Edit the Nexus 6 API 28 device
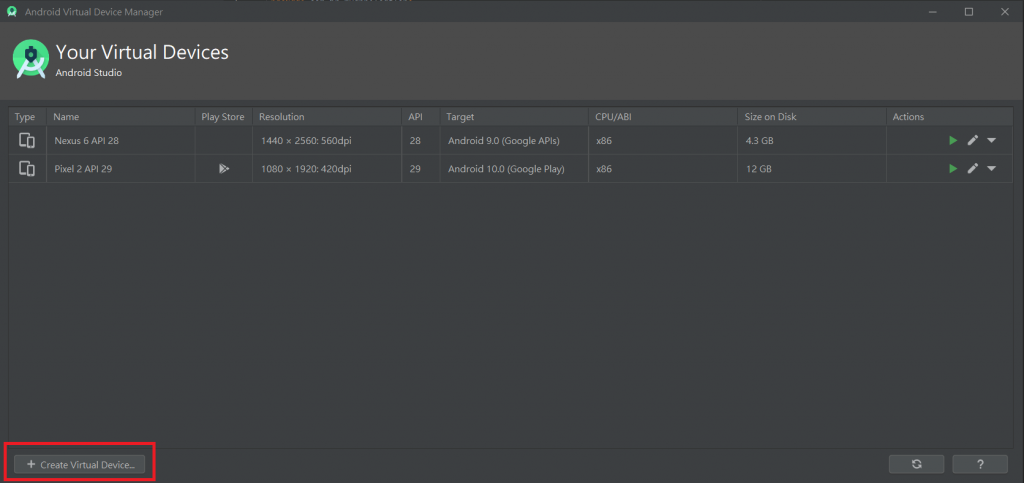 click(972, 140)
